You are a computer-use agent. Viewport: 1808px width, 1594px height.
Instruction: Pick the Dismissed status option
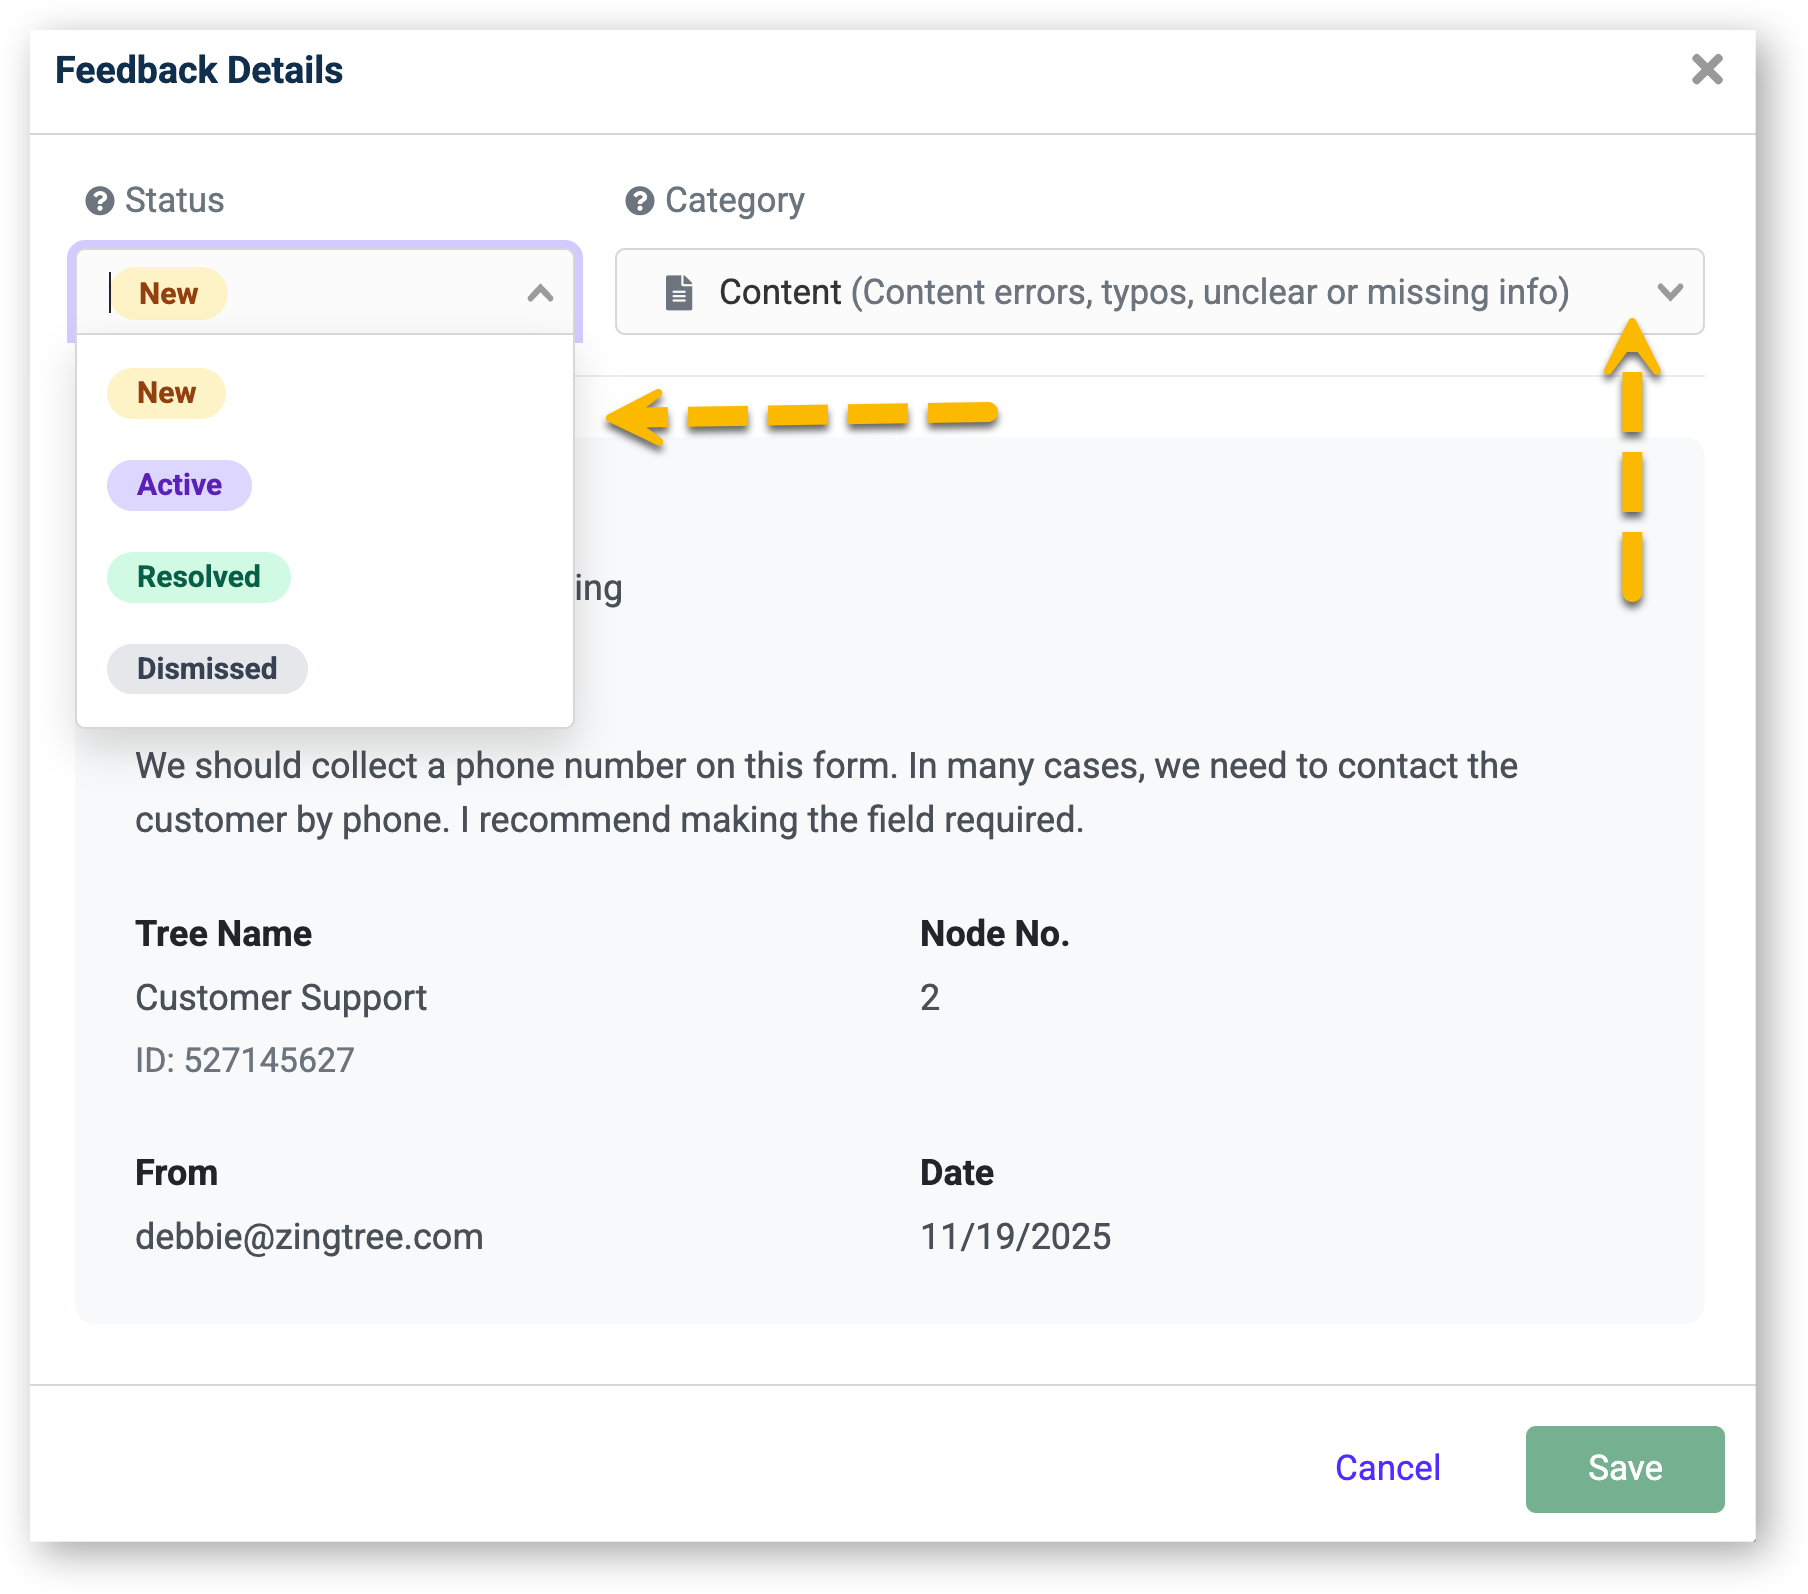(207, 669)
